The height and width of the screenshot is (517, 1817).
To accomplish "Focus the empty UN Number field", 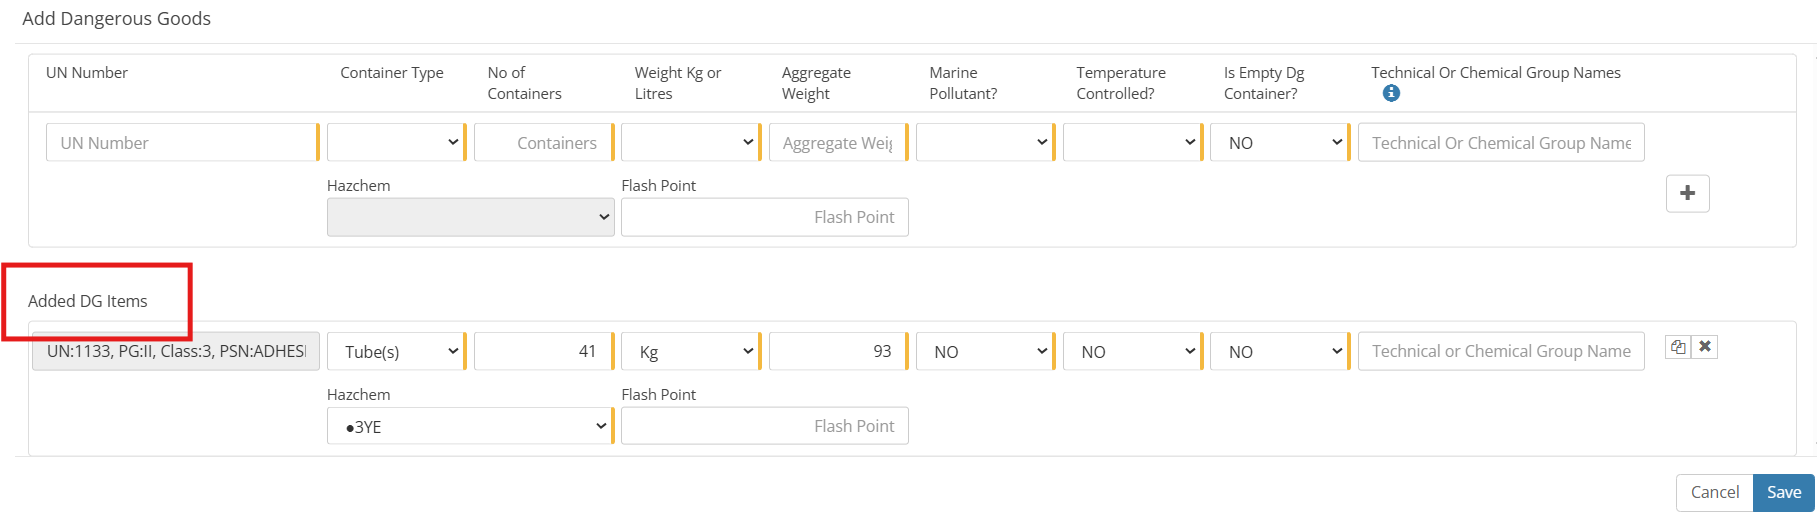I will click(181, 143).
